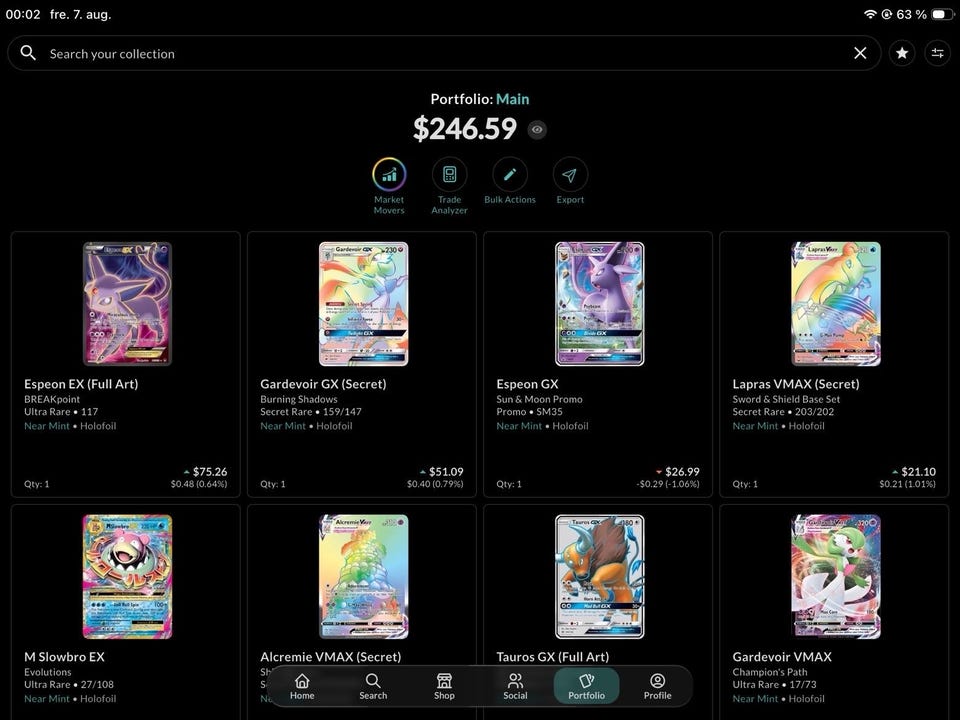Tap the 00:02 status bar clock
The image size is (960, 720).
click(x=23, y=14)
